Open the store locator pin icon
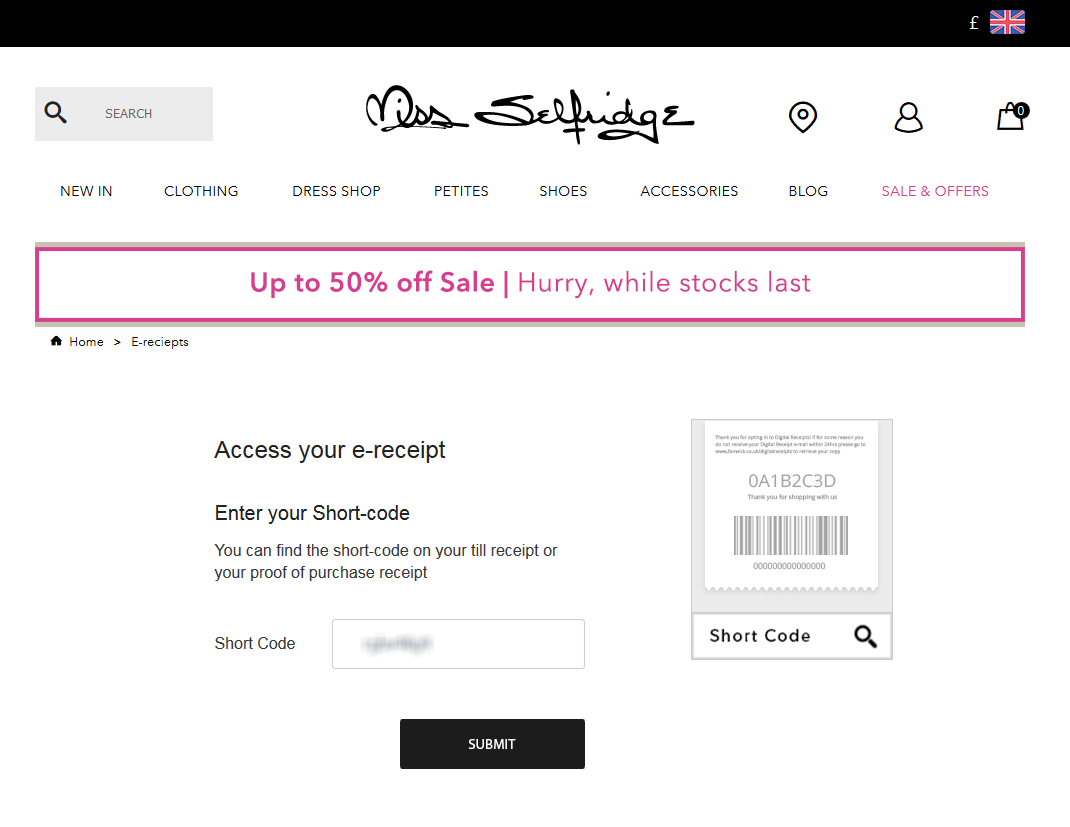Image resolution: width=1070 pixels, height=827 pixels. click(x=802, y=117)
